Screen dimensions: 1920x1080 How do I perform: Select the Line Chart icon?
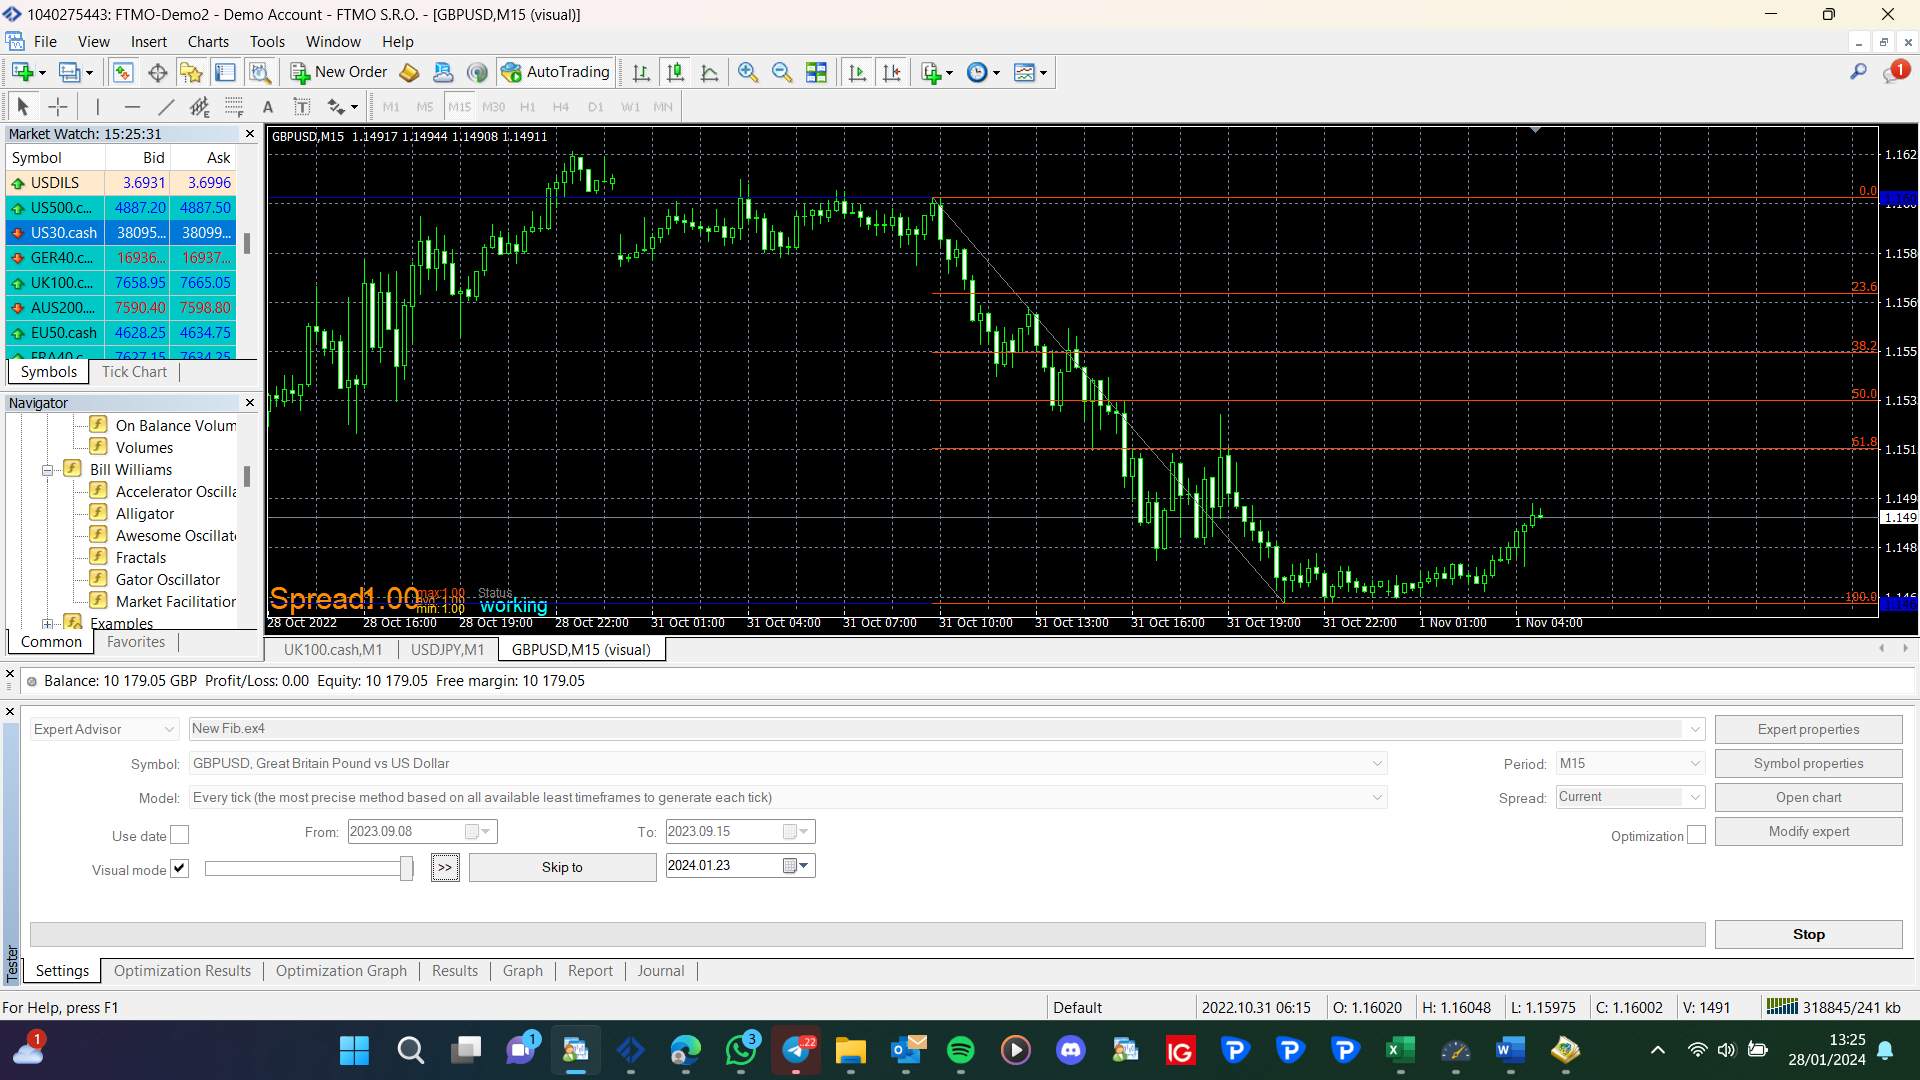[x=710, y=72]
